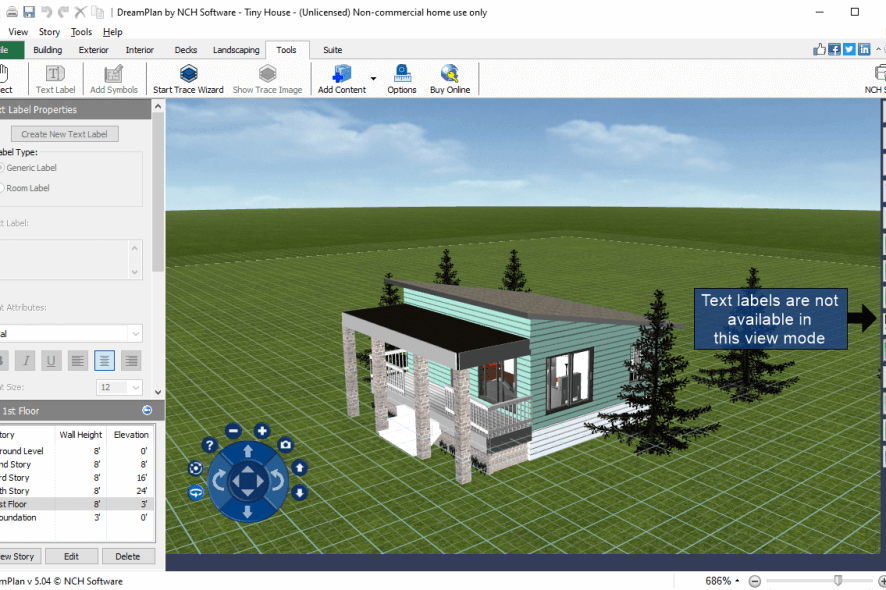This screenshot has width=886, height=590.
Task: Share on LinkedIn
Action: (864, 50)
